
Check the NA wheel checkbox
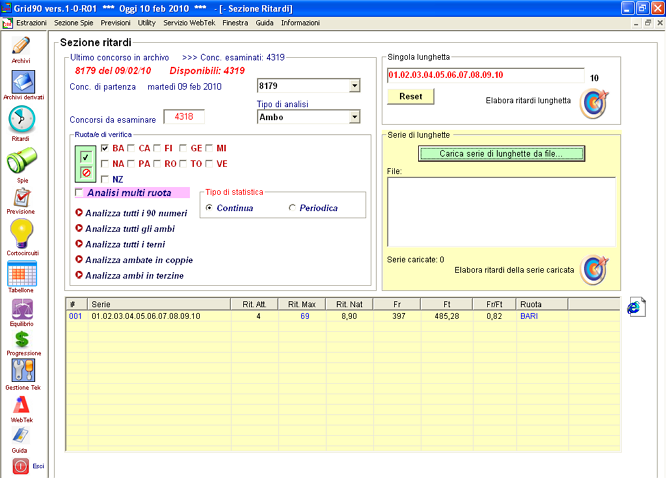point(105,164)
